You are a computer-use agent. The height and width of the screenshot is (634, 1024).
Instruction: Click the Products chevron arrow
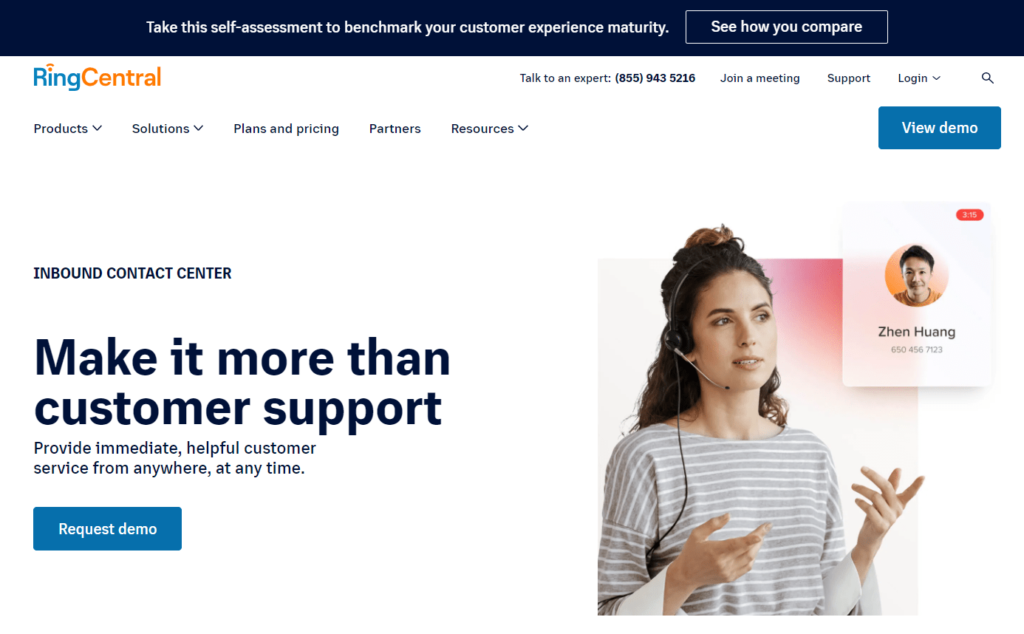97,128
